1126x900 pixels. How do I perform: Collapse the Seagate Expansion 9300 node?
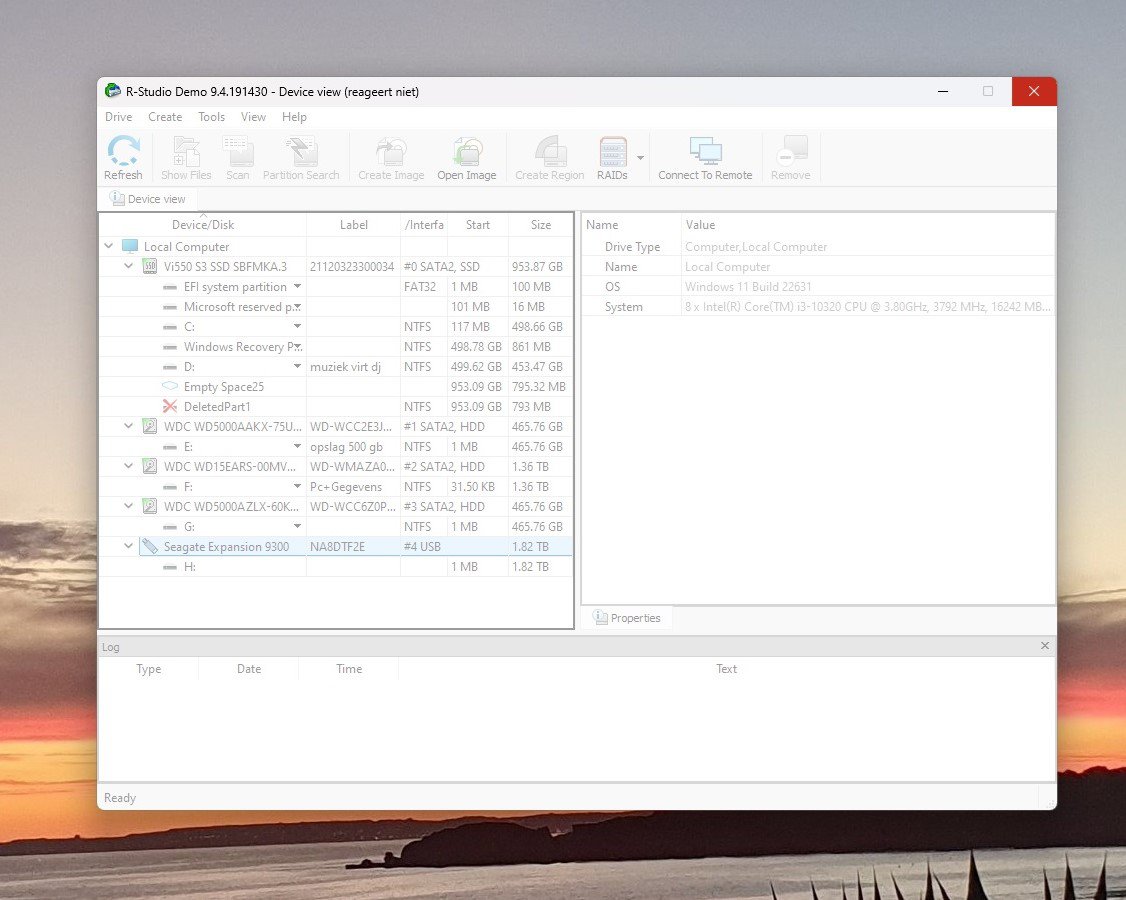point(128,547)
